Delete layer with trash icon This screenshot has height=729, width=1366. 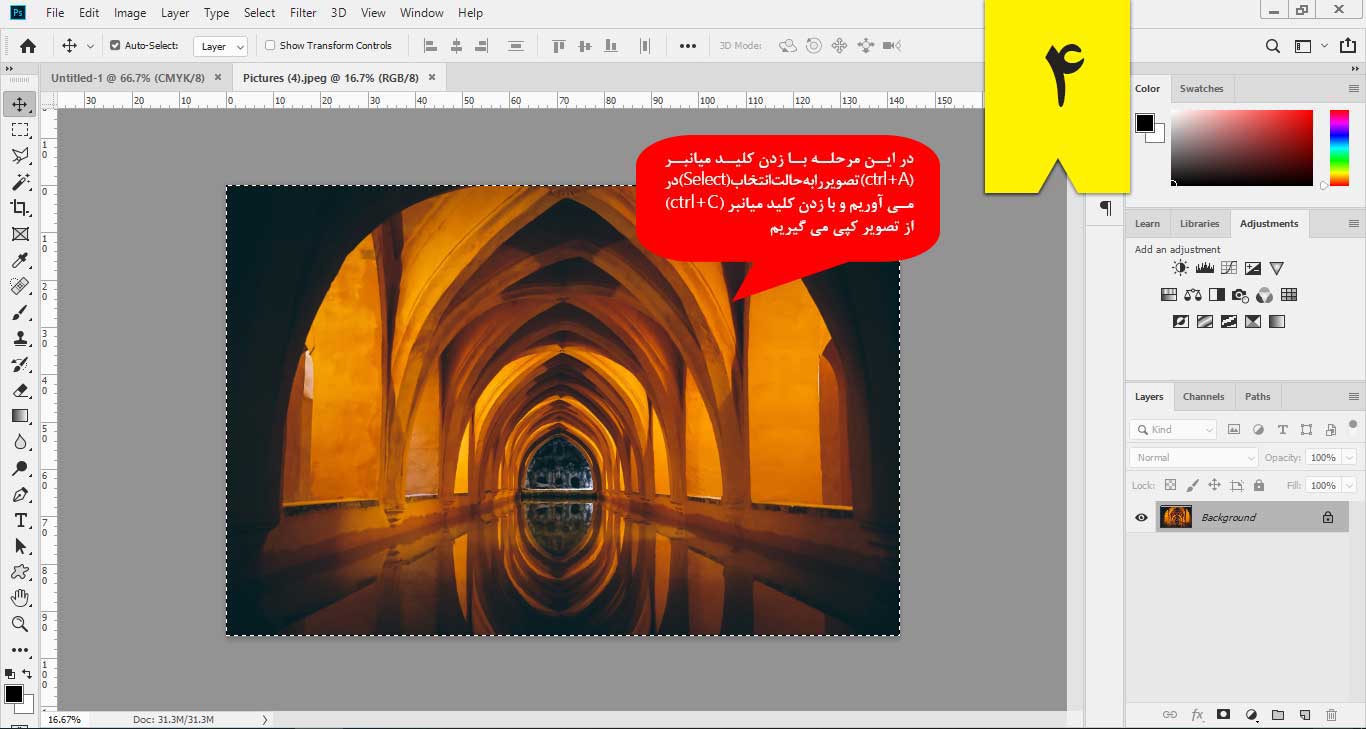[1331, 715]
